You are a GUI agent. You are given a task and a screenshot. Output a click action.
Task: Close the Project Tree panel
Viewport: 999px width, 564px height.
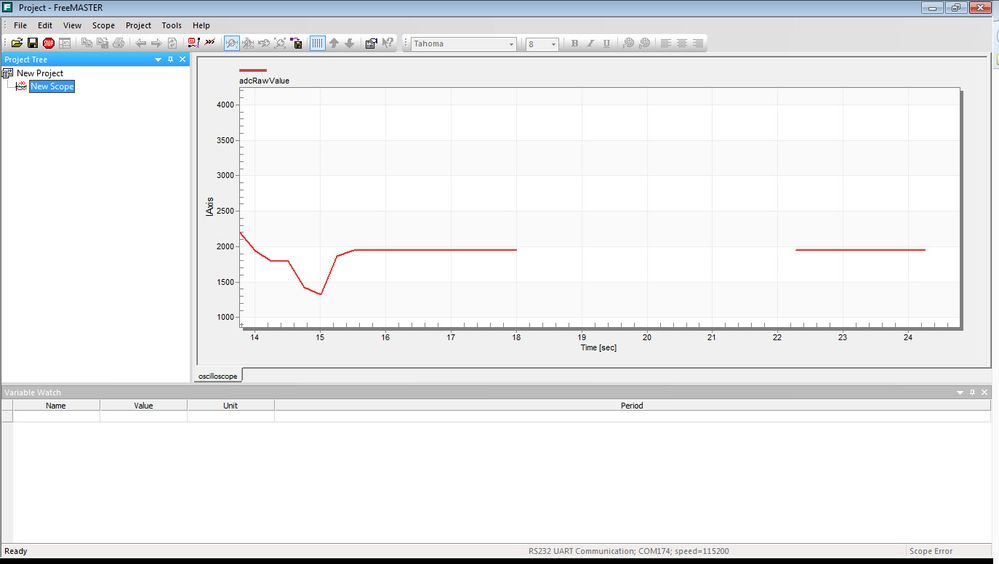tap(182, 59)
